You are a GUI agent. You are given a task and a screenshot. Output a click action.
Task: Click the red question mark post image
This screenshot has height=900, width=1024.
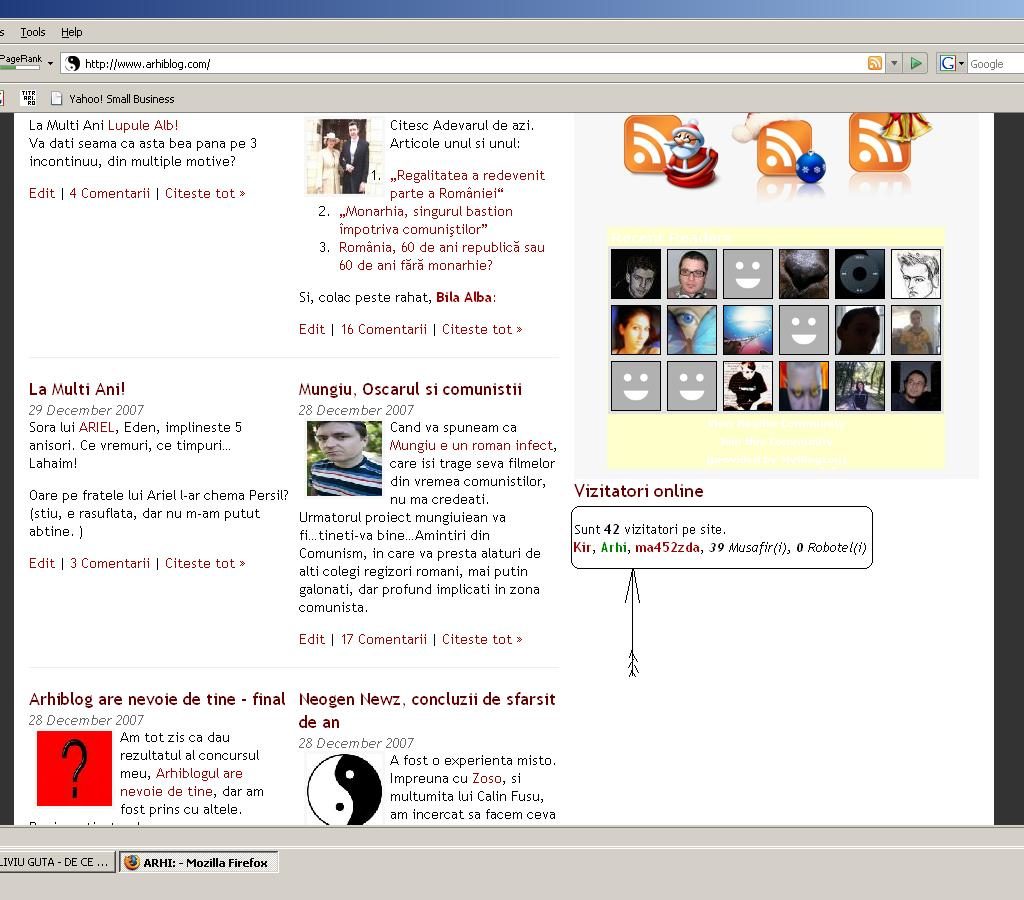[74, 768]
